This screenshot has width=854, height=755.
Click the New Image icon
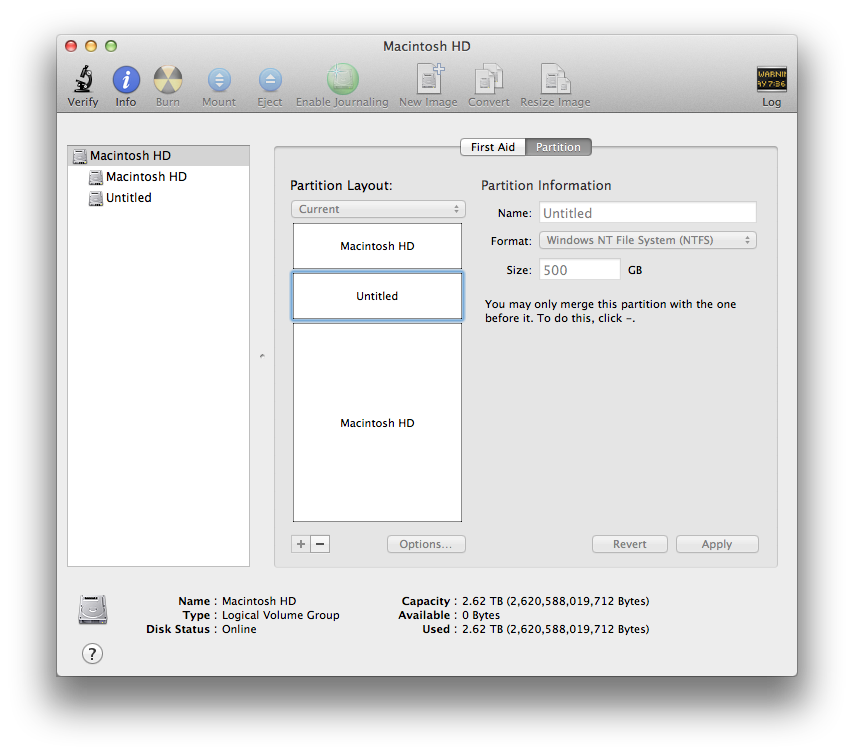(429, 79)
